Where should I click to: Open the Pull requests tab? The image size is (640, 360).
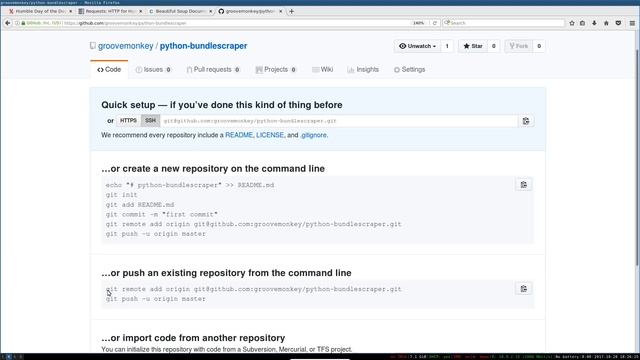pyautogui.click(x=213, y=70)
